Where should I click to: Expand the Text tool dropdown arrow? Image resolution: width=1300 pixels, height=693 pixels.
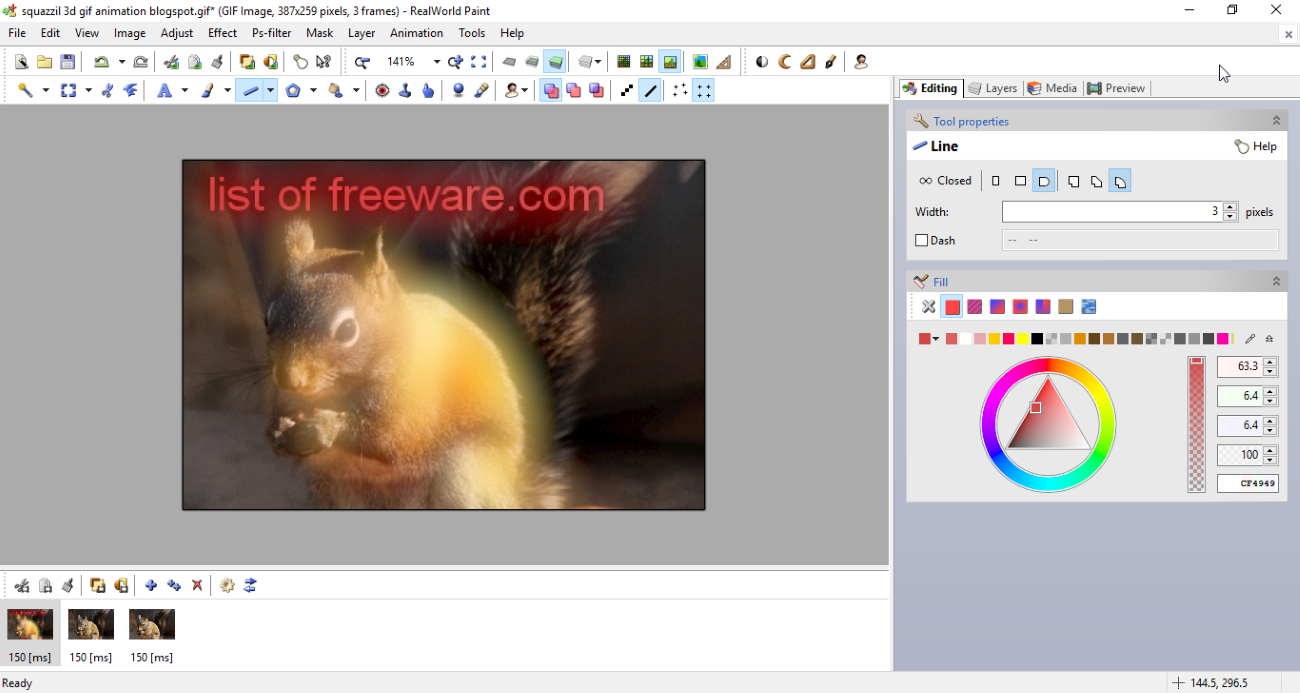pyautogui.click(x=185, y=90)
